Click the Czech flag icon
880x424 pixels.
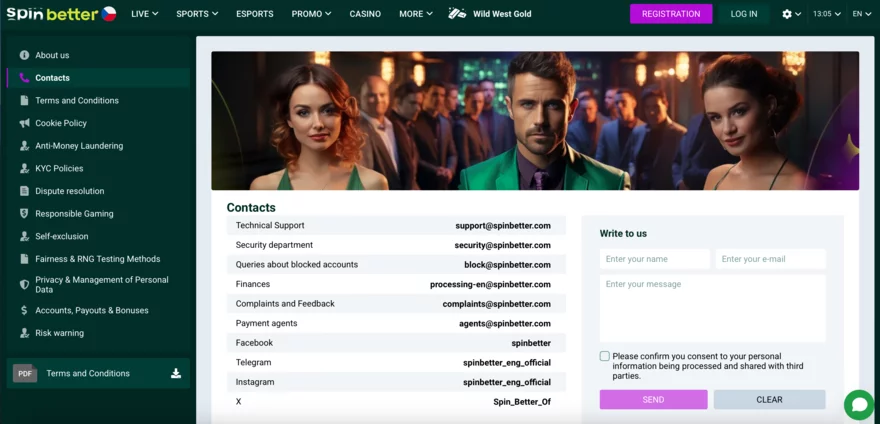tap(109, 14)
